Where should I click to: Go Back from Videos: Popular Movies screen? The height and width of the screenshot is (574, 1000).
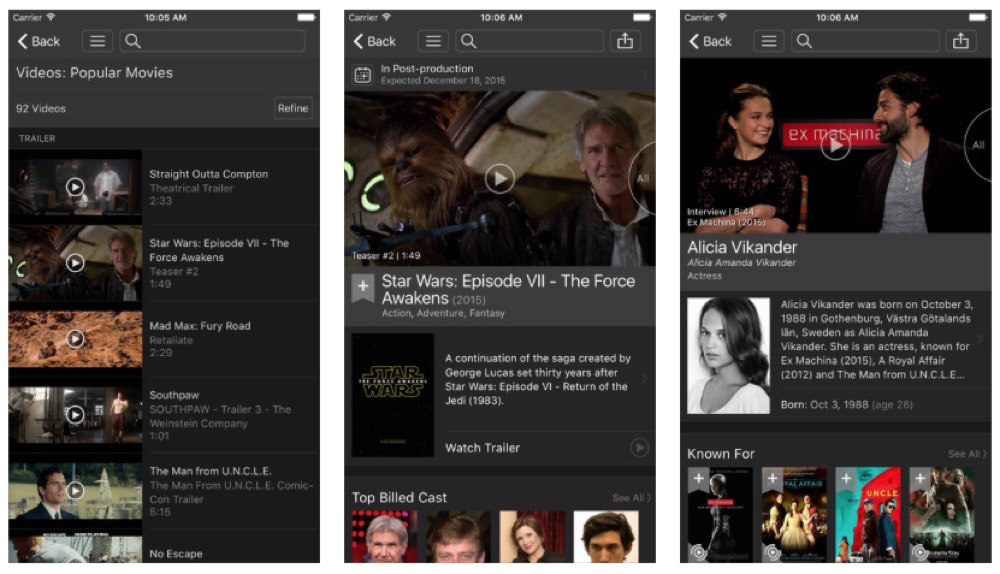[x=39, y=41]
